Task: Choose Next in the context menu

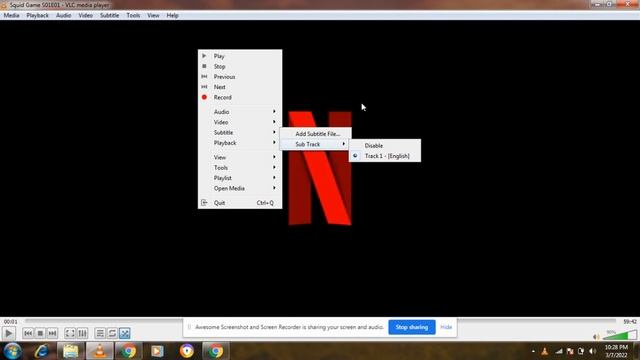Action: click(x=240, y=87)
